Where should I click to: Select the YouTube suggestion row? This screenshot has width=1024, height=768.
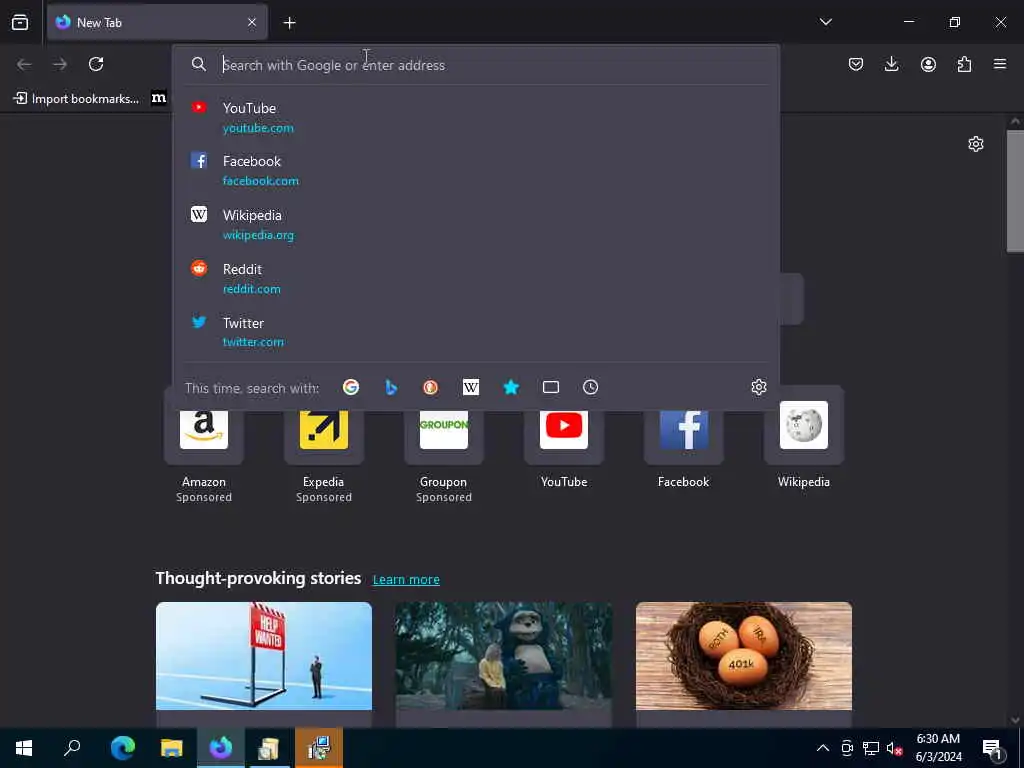[x=476, y=118]
